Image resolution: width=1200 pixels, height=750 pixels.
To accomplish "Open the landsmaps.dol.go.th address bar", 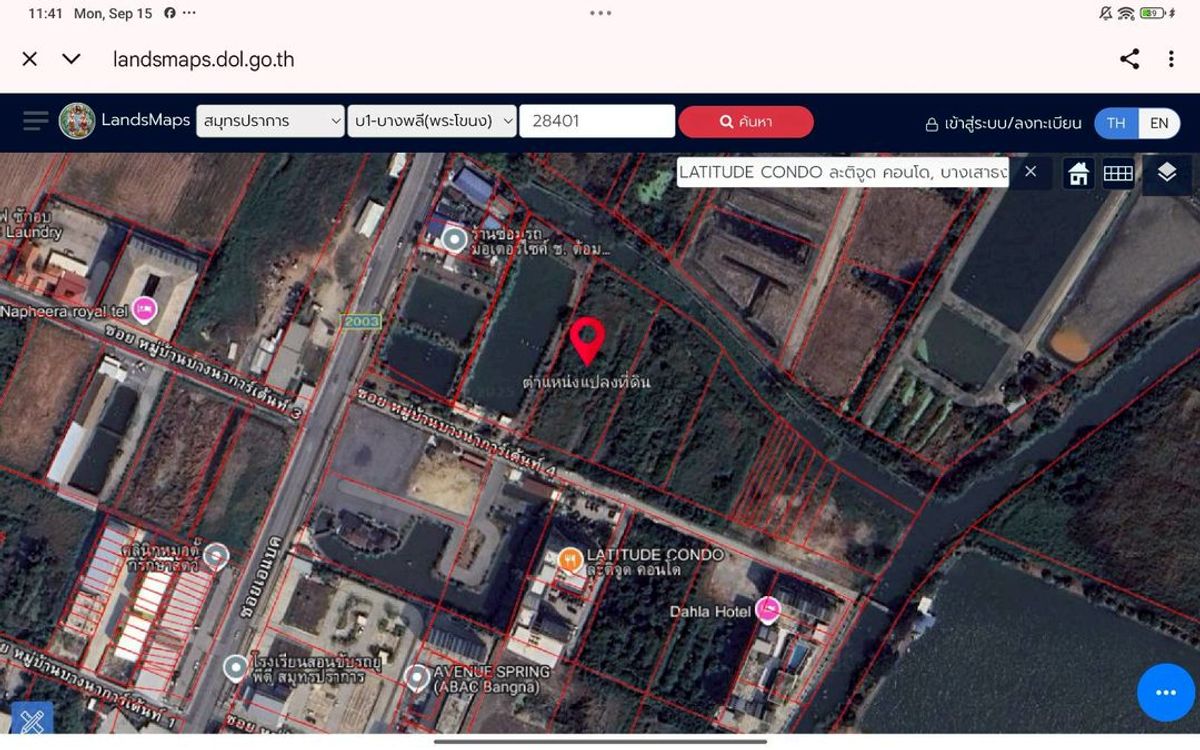I will click(x=204, y=59).
